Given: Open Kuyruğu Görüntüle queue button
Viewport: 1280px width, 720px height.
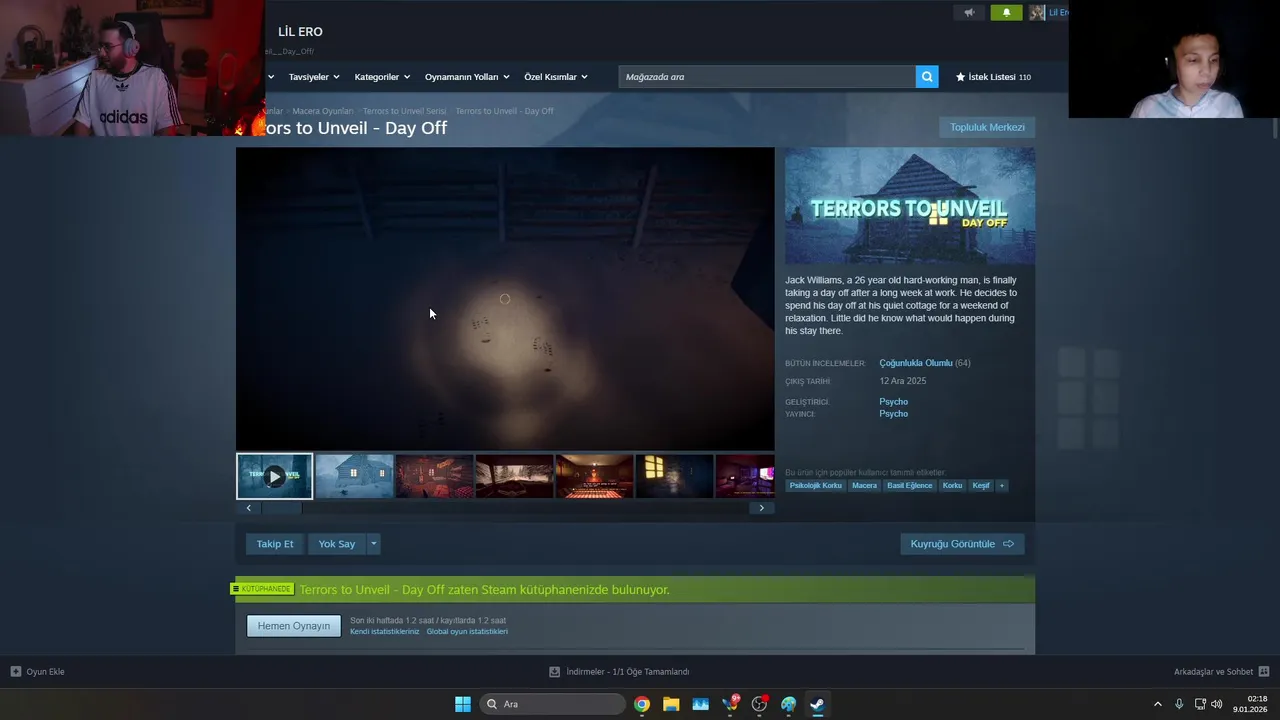Looking at the screenshot, I should [x=962, y=544].
